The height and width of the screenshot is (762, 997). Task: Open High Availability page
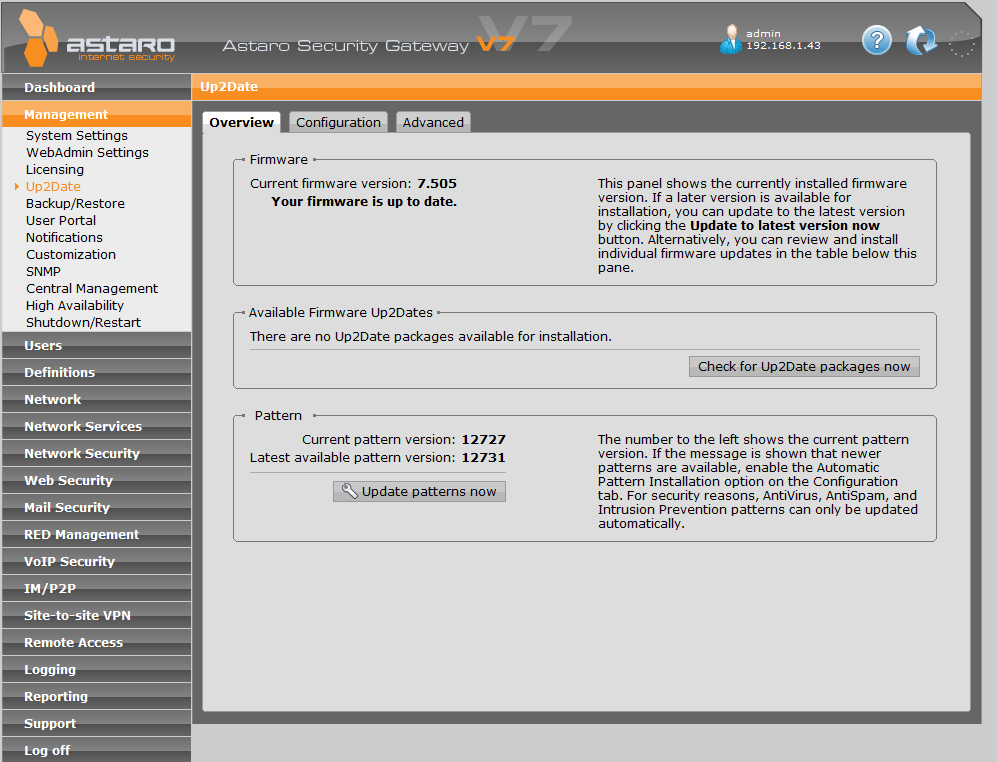(x=74, y=305)
